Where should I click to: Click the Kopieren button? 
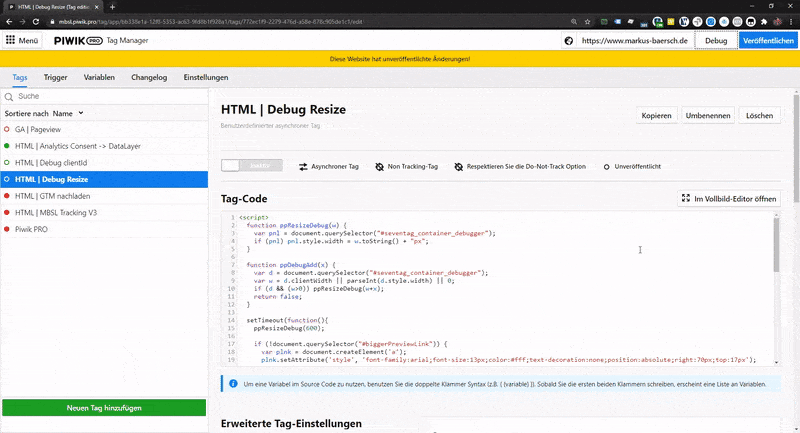[656, 115]
